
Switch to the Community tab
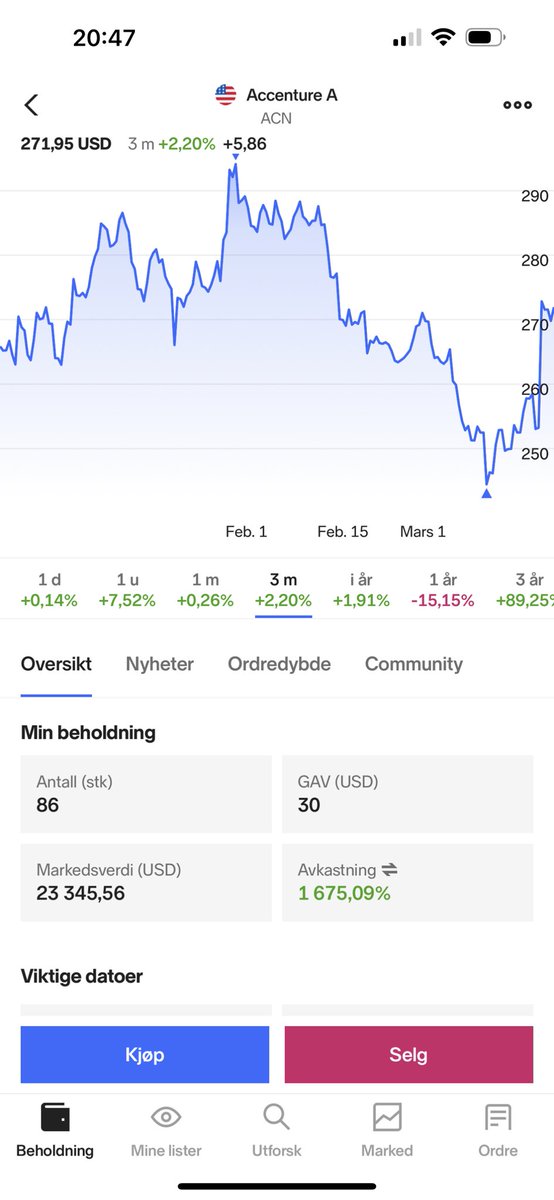point(414,664)
